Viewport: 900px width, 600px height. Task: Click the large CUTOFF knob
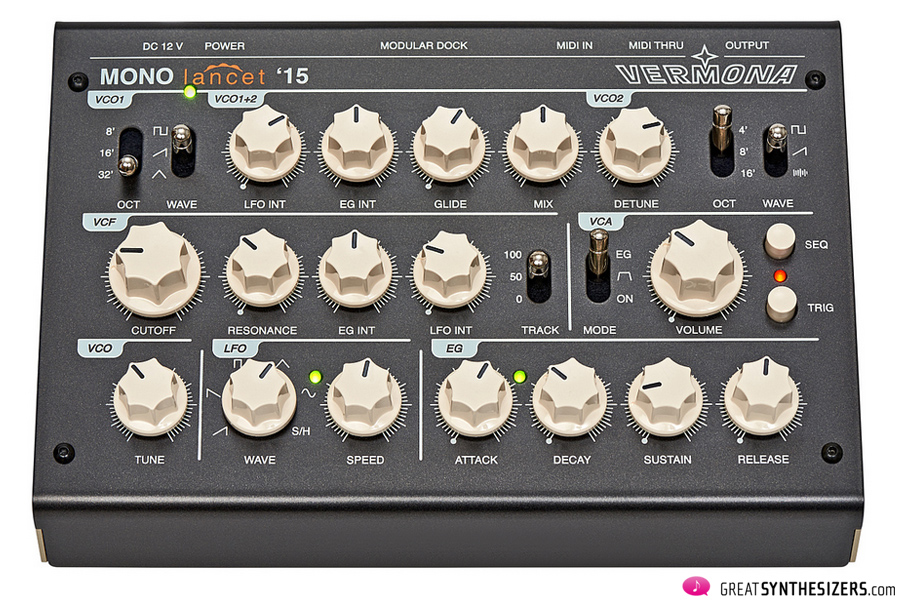click(x=154, y=270)
